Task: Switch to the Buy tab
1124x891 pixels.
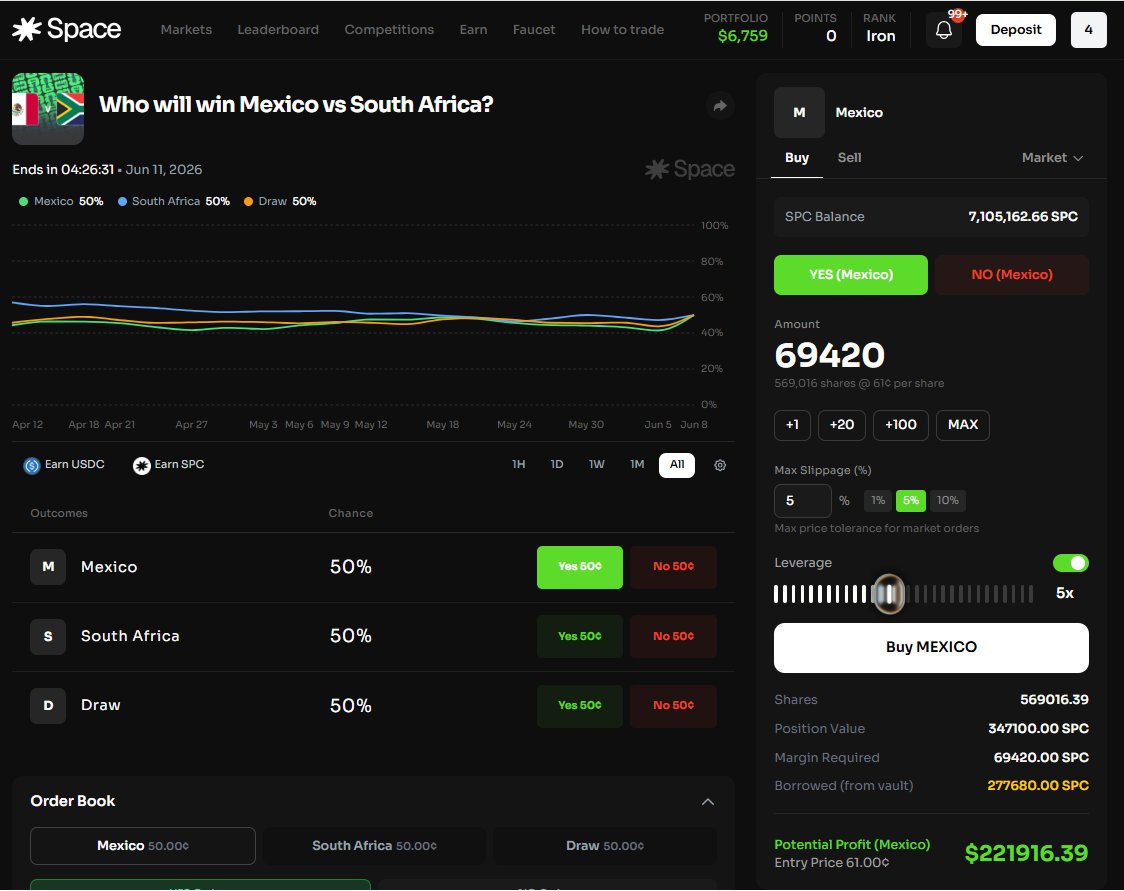Action: [796, 158]
